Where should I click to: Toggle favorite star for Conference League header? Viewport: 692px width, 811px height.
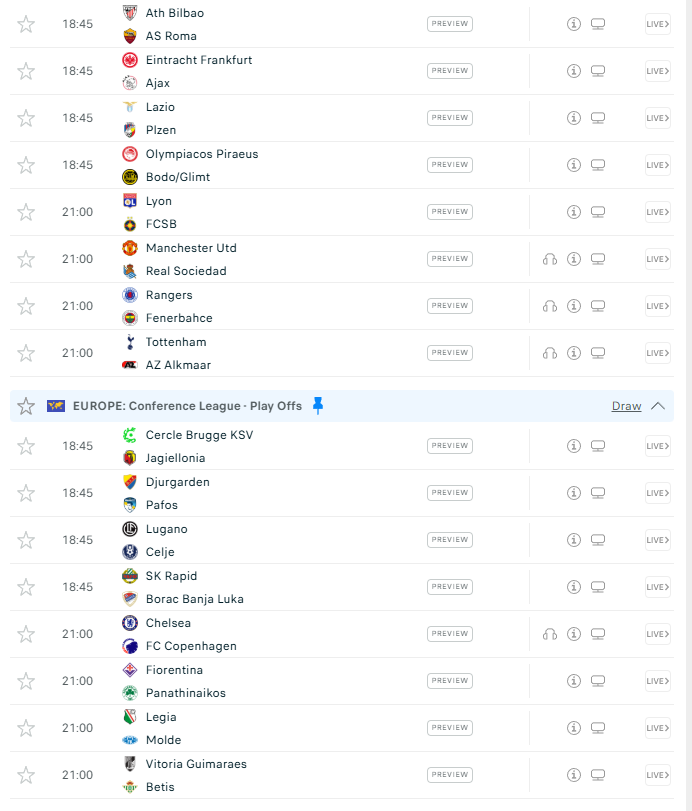coord(26,406)
